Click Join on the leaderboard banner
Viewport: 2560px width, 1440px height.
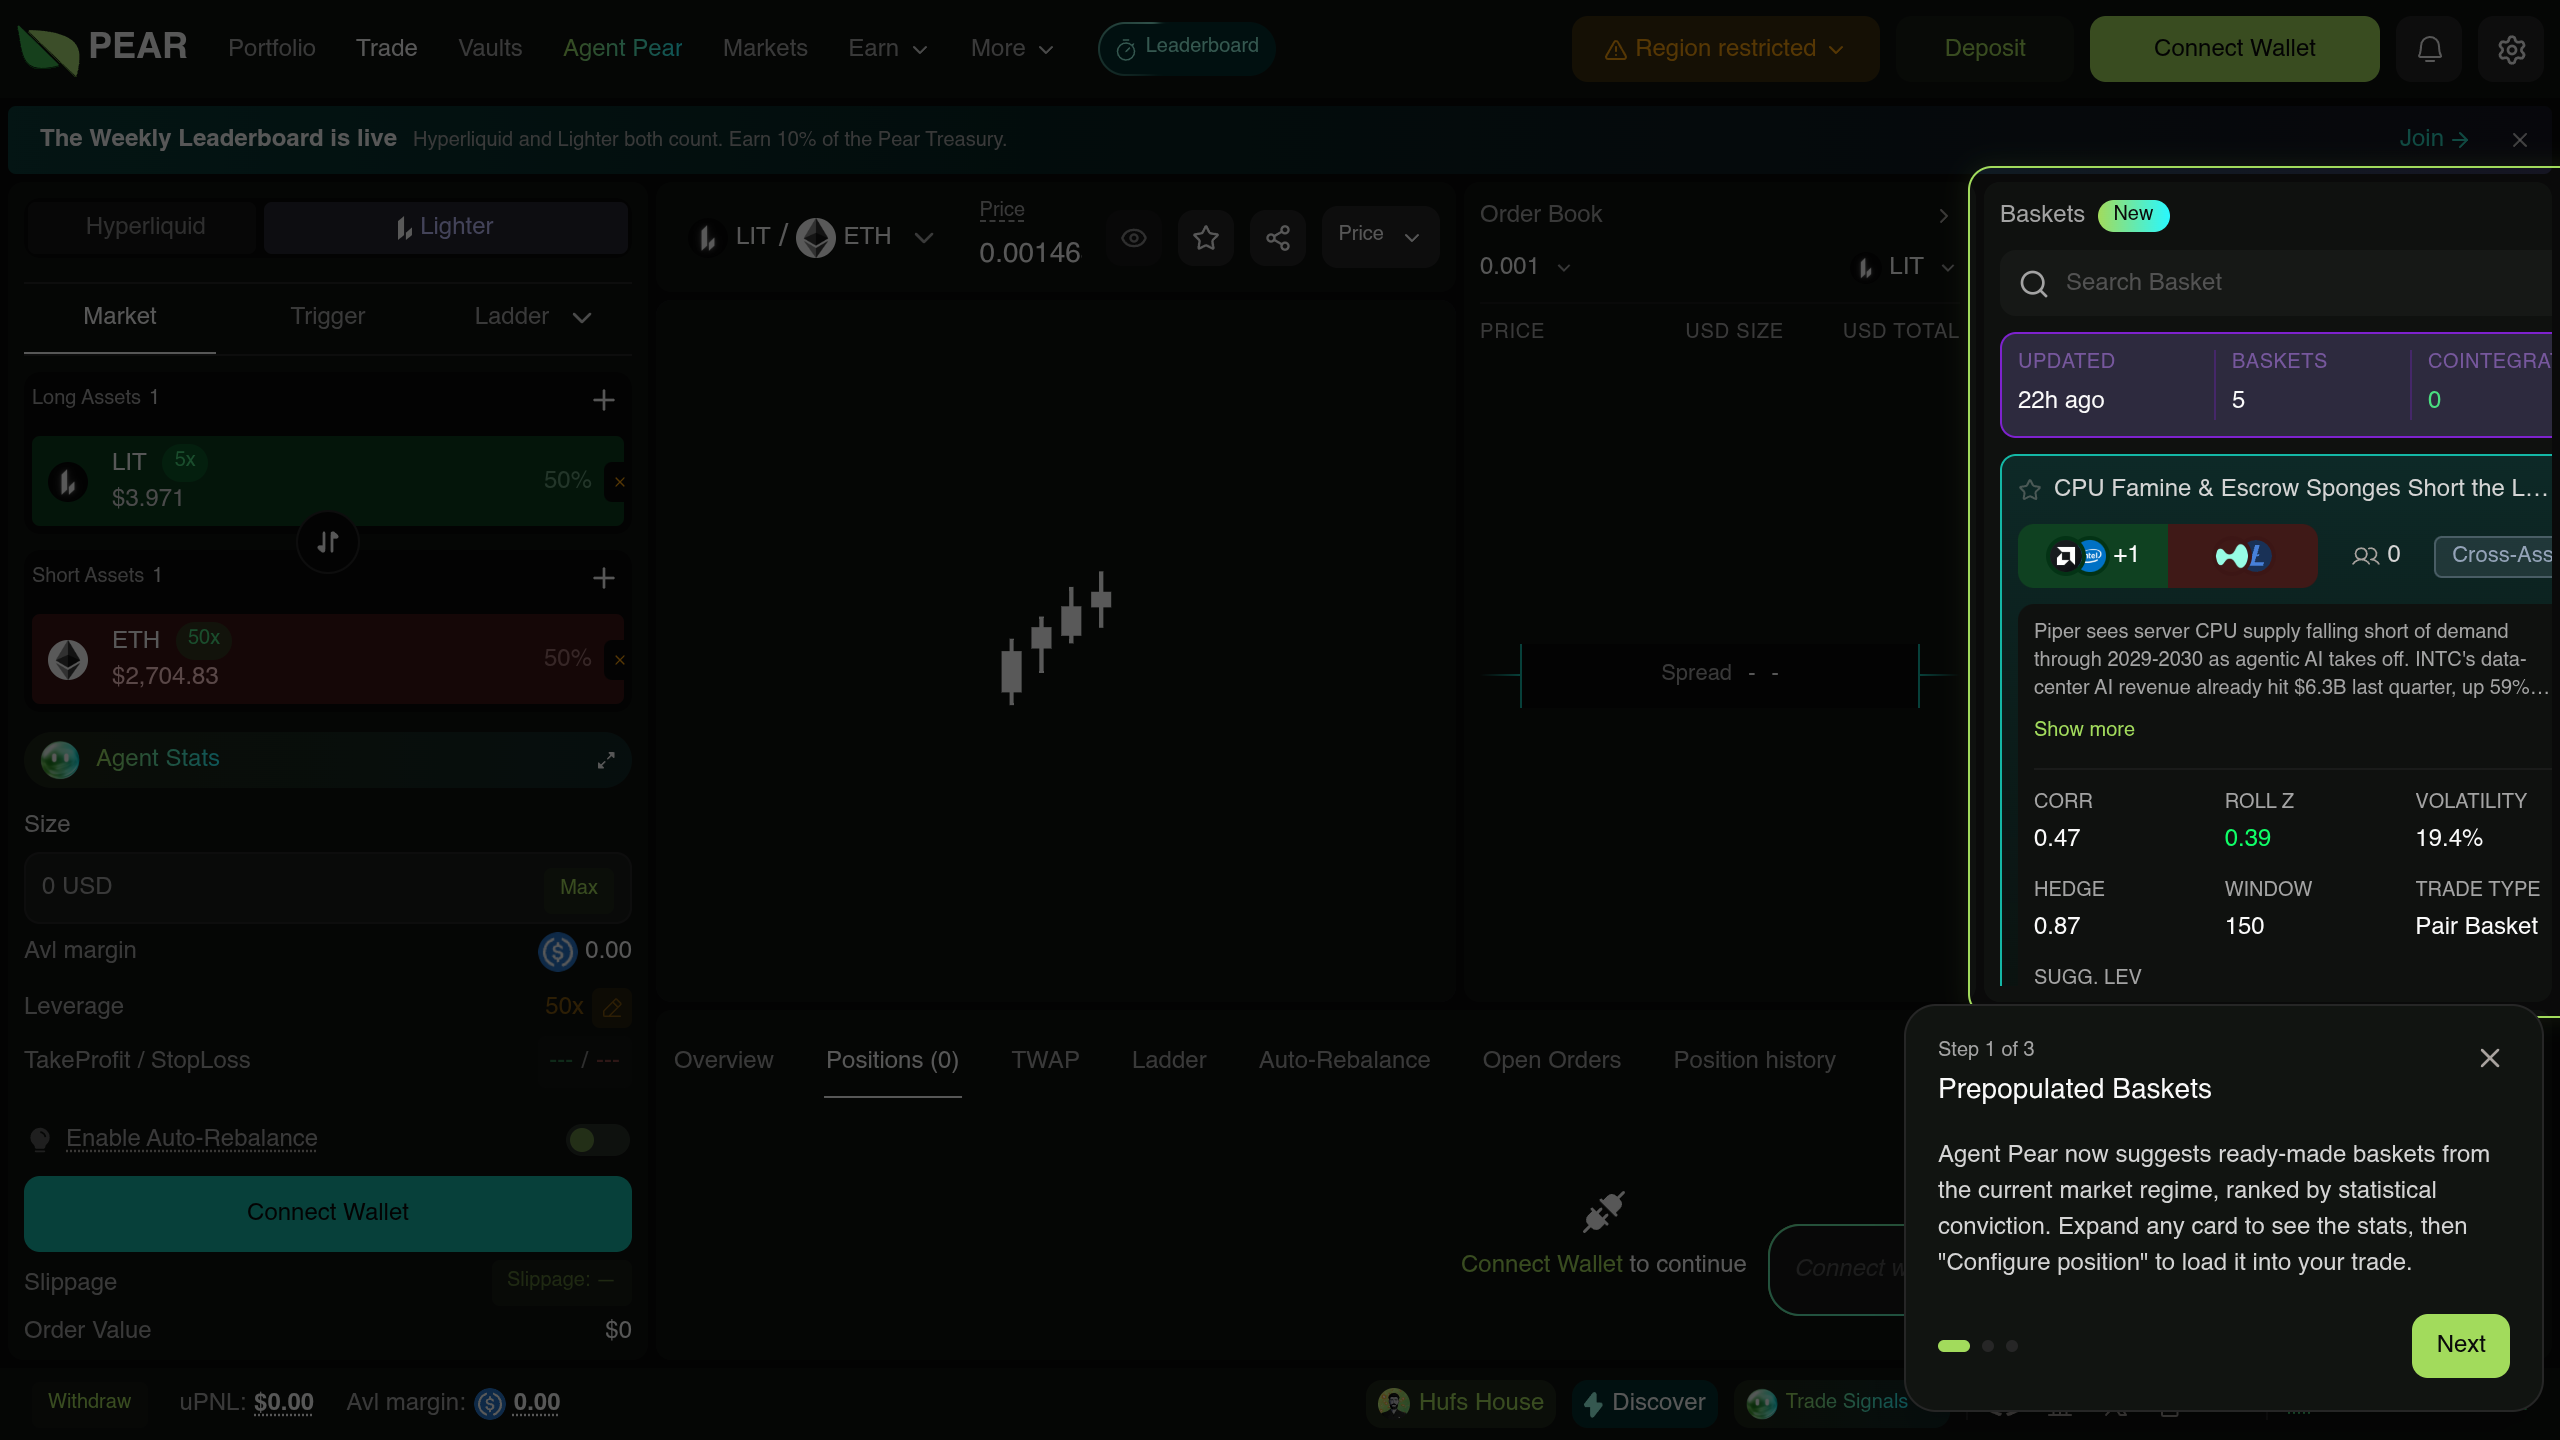point(2434,139)
